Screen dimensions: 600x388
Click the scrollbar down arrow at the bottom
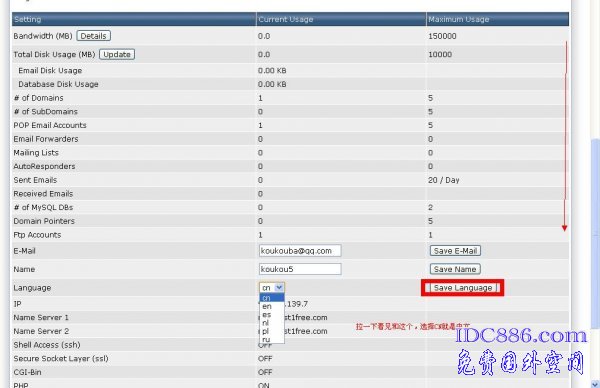tap(595, 383)
